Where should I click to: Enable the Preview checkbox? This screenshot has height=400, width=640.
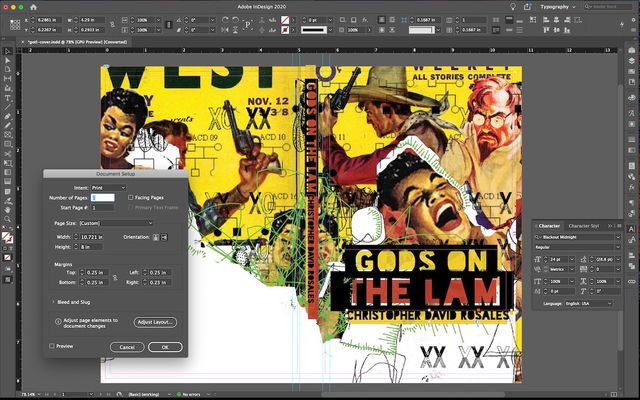[x=52, y=346]
